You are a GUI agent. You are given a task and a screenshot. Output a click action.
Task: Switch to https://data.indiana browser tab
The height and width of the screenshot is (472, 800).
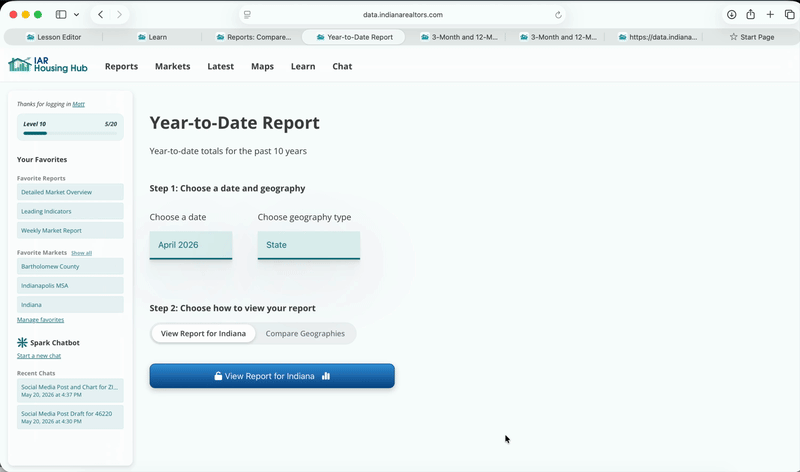[x=657, y=37]
